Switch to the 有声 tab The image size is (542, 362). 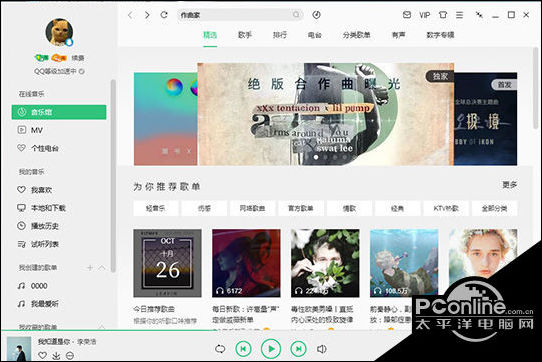[399, 35]
